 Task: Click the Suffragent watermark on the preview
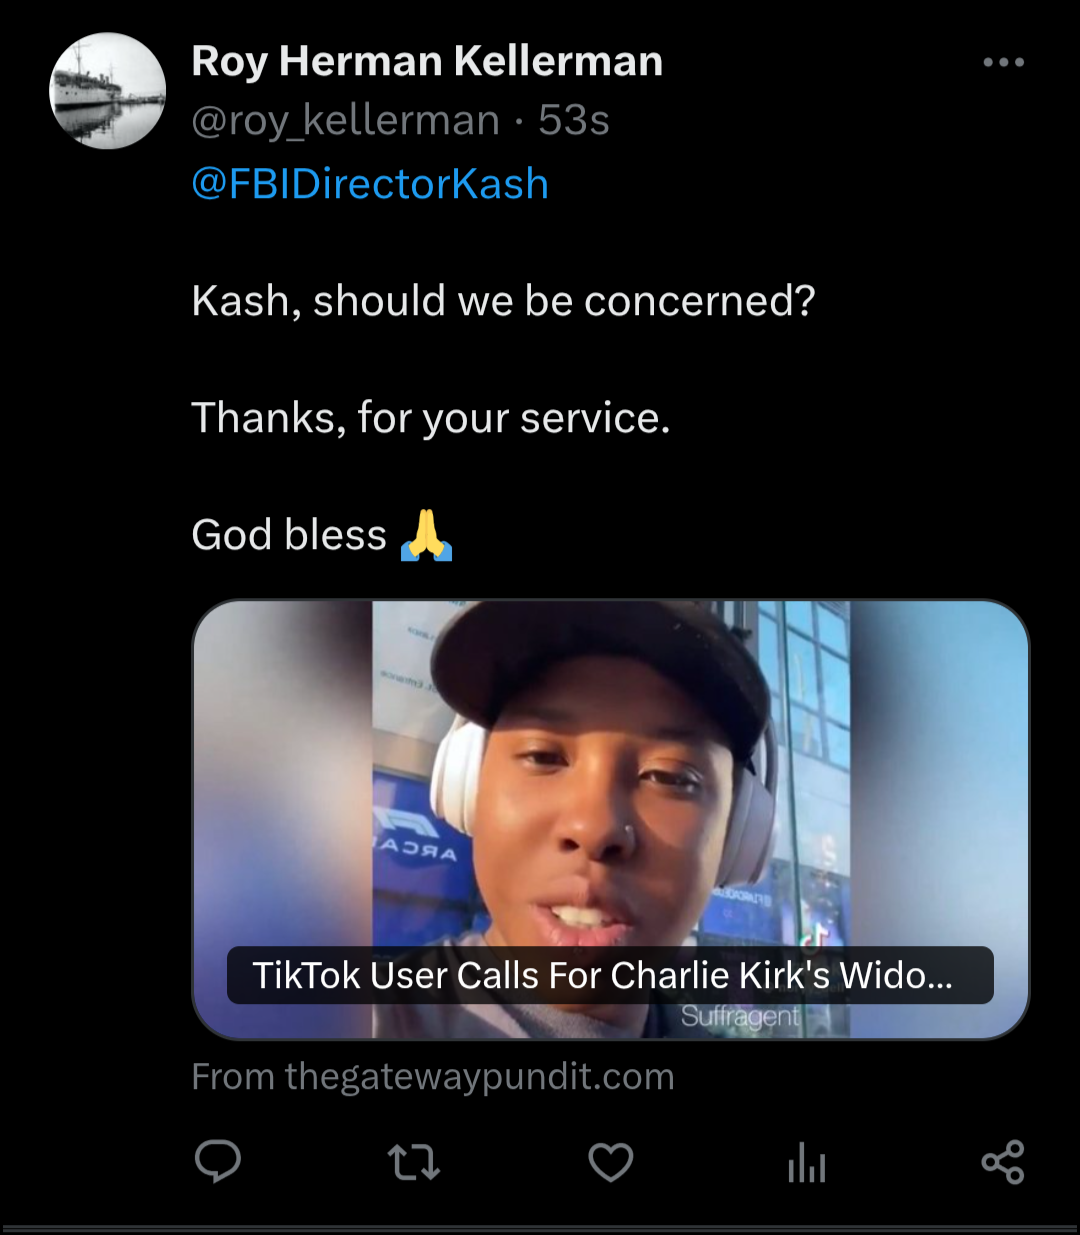point(740,1017)
